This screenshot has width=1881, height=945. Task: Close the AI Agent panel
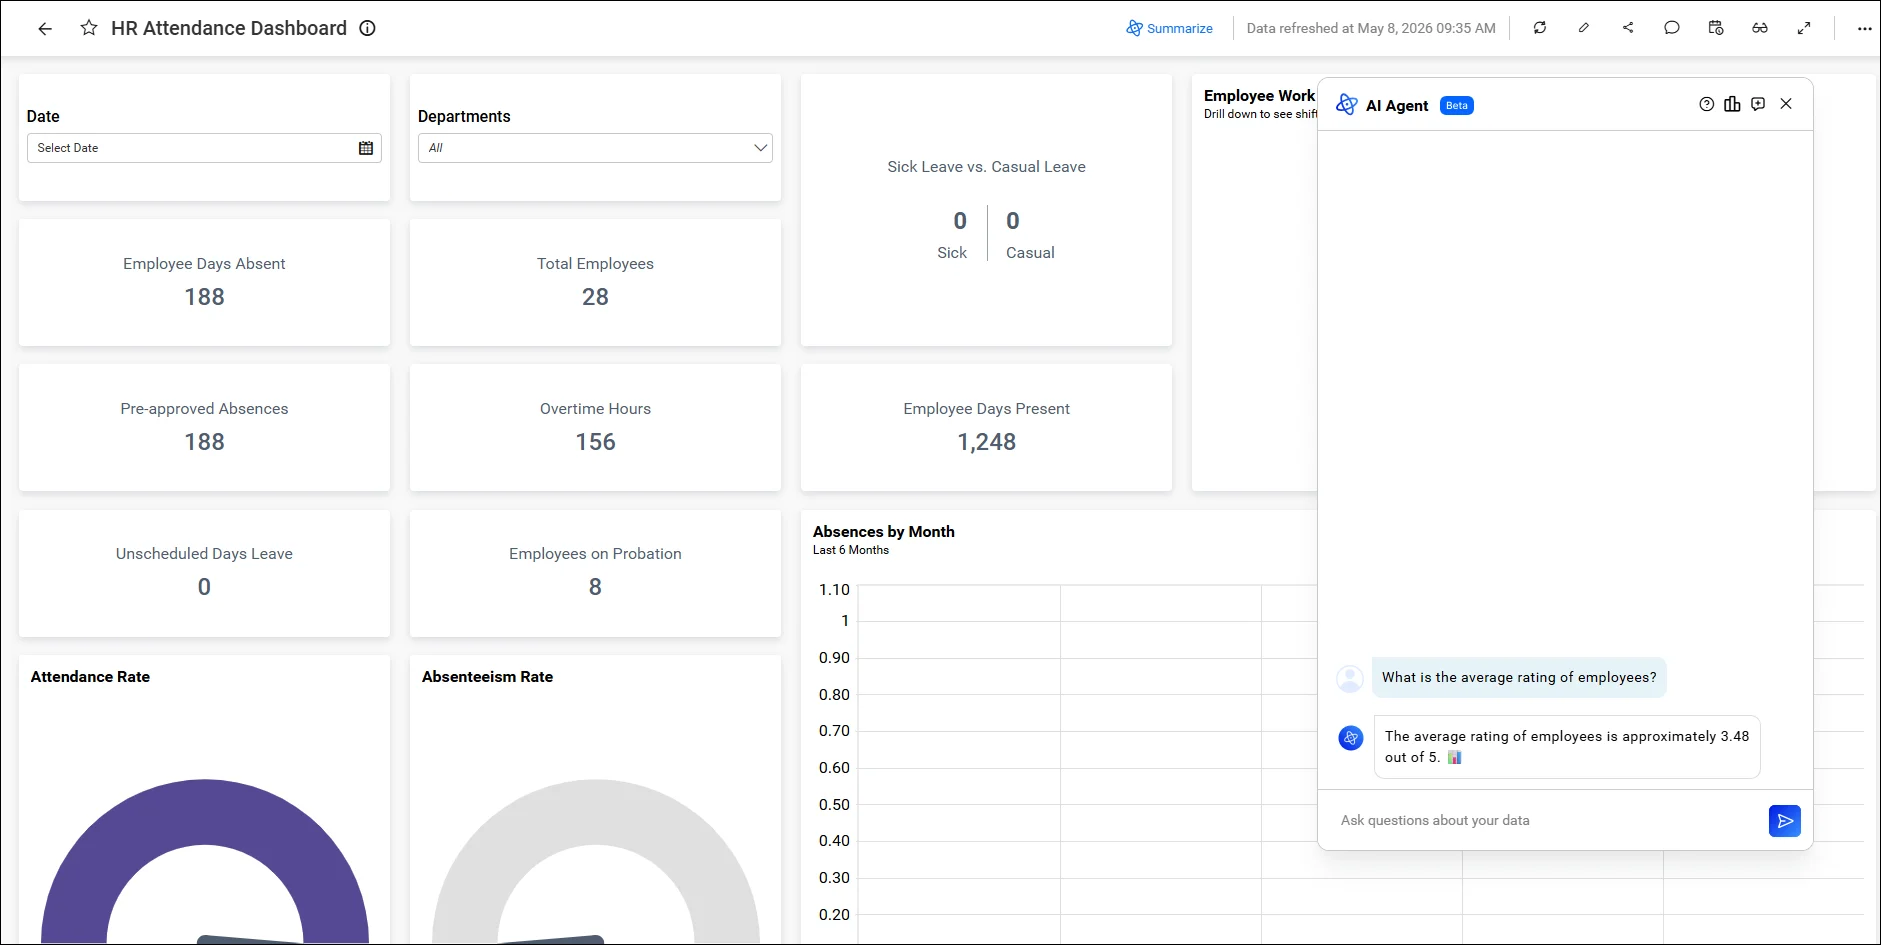click(1786, 104)
